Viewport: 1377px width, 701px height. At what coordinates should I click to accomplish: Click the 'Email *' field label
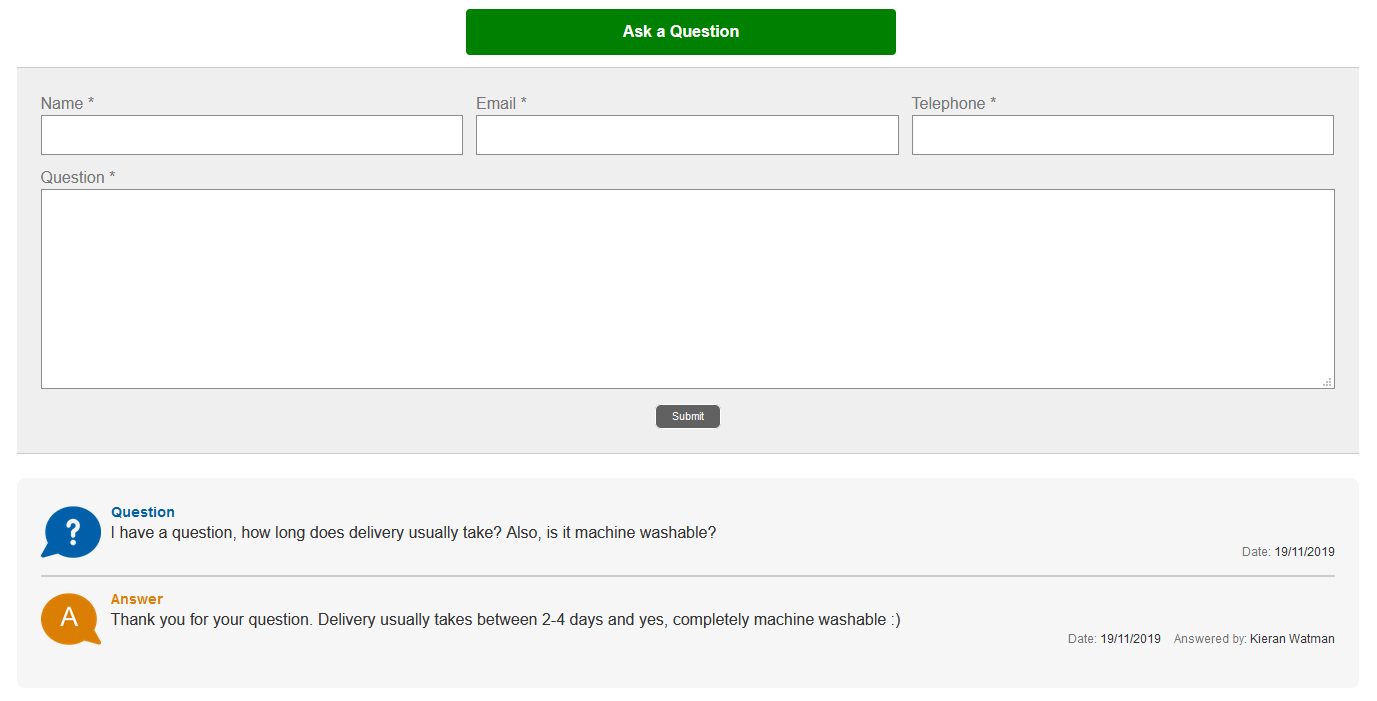tap(501, 104)
